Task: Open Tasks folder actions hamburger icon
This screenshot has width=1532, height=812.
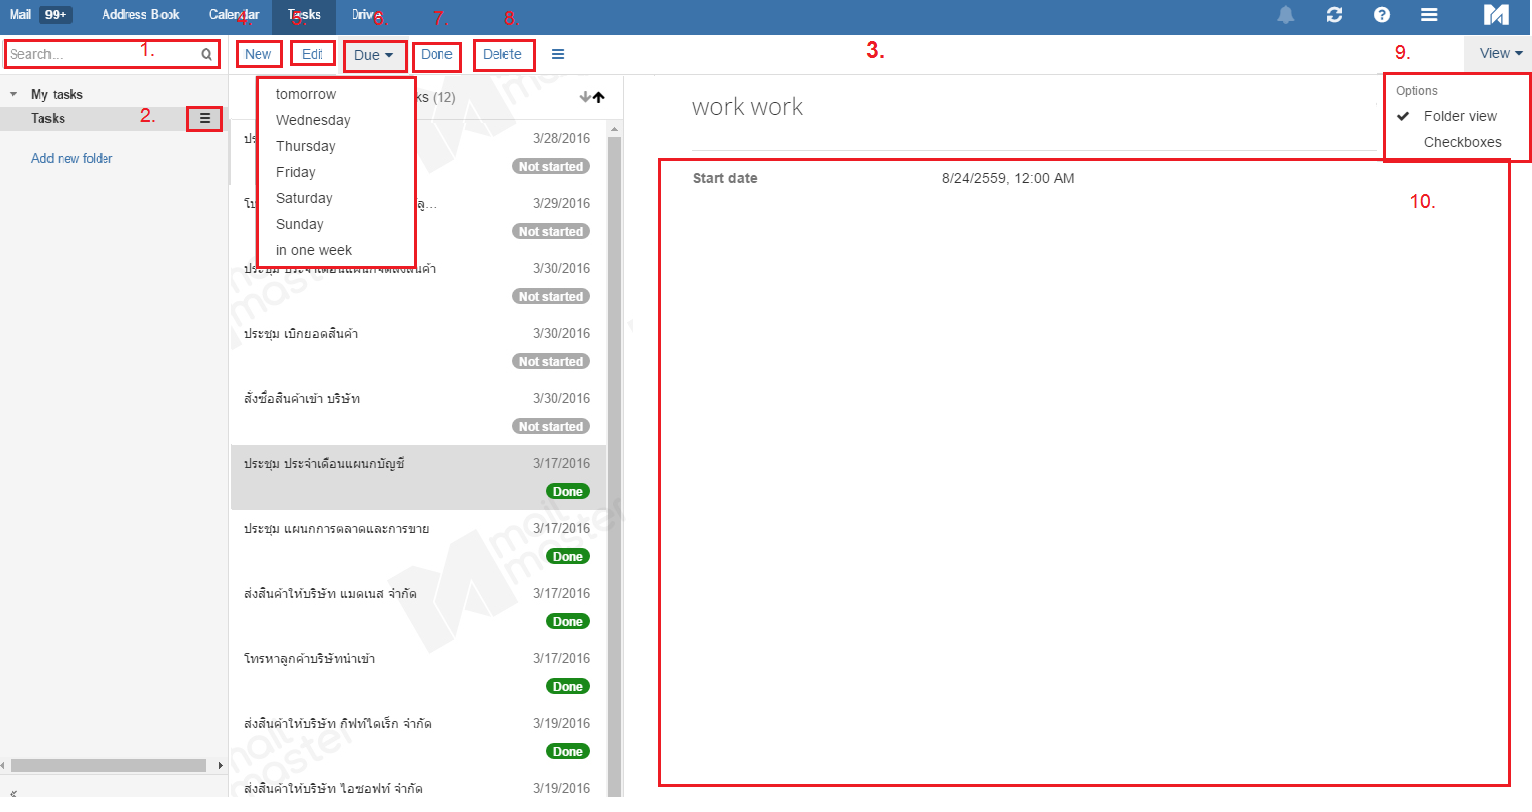Action: click(205, 118)
